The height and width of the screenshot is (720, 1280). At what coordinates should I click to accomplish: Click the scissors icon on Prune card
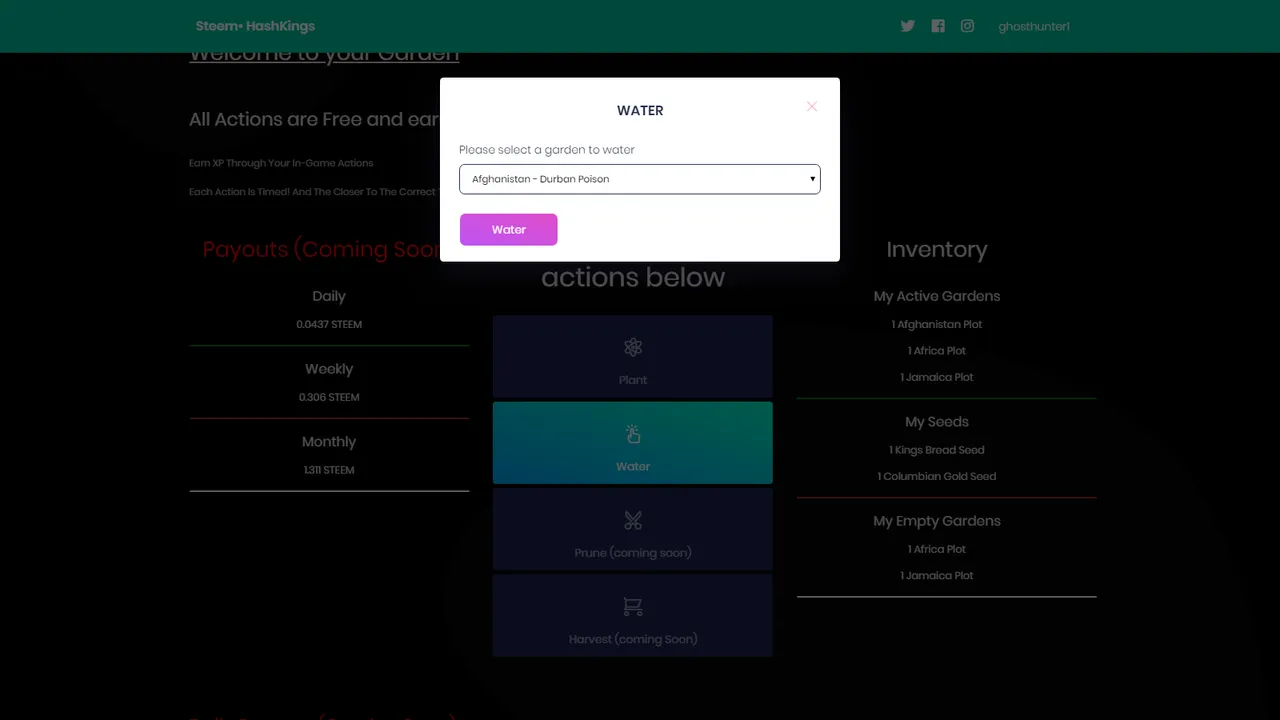click(x=633, y=520)
